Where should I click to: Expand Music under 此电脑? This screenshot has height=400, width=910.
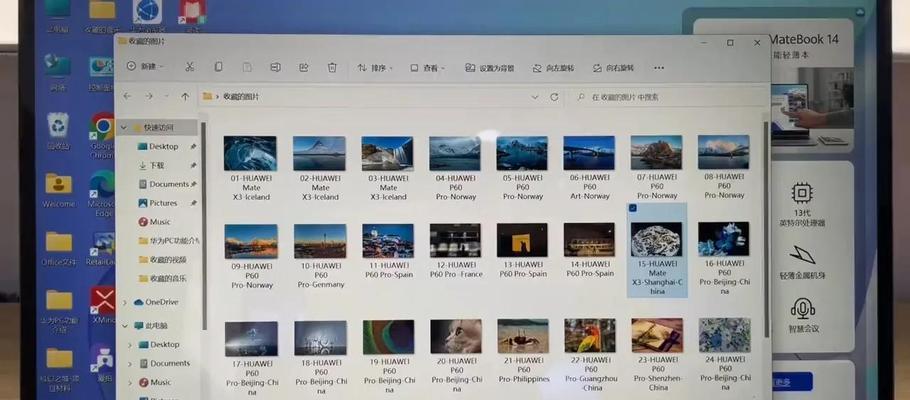(x=131, y=383)
